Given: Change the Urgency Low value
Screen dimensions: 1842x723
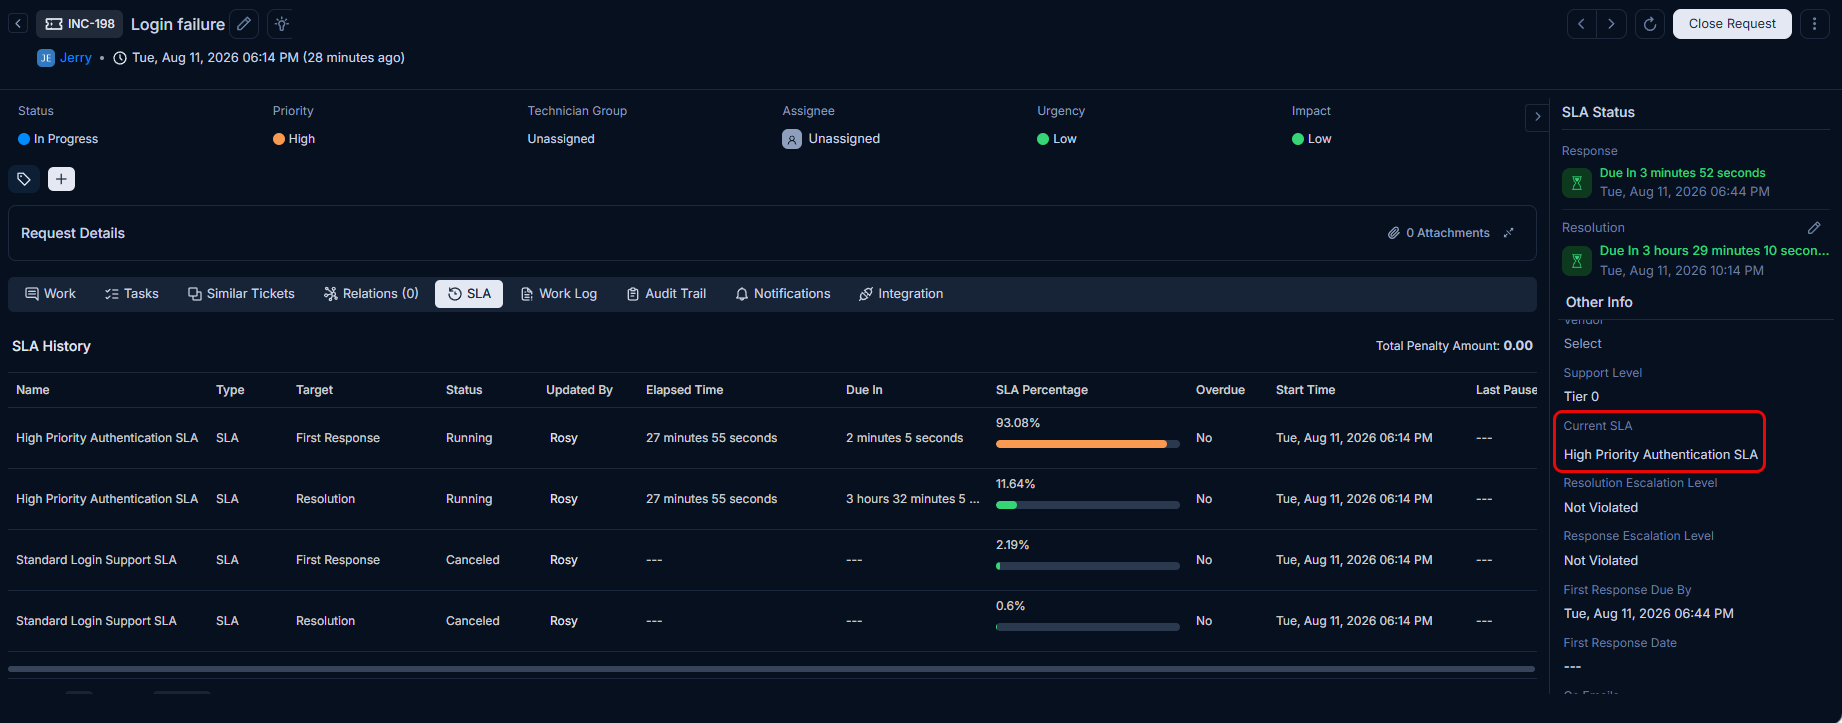Looking at the screenshot, I should (1057, 139).
